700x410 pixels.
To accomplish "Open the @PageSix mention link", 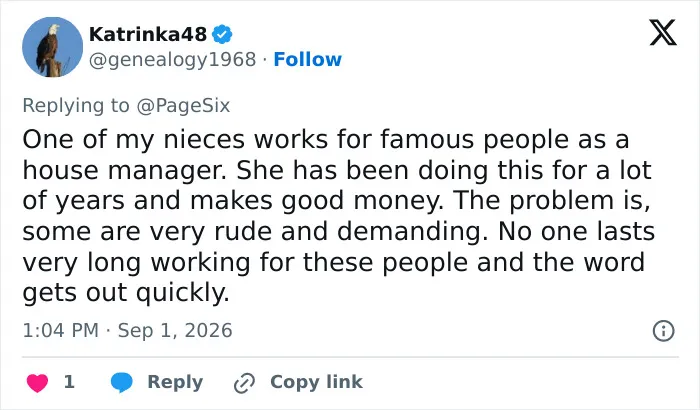I will click(x=183, y=106).
